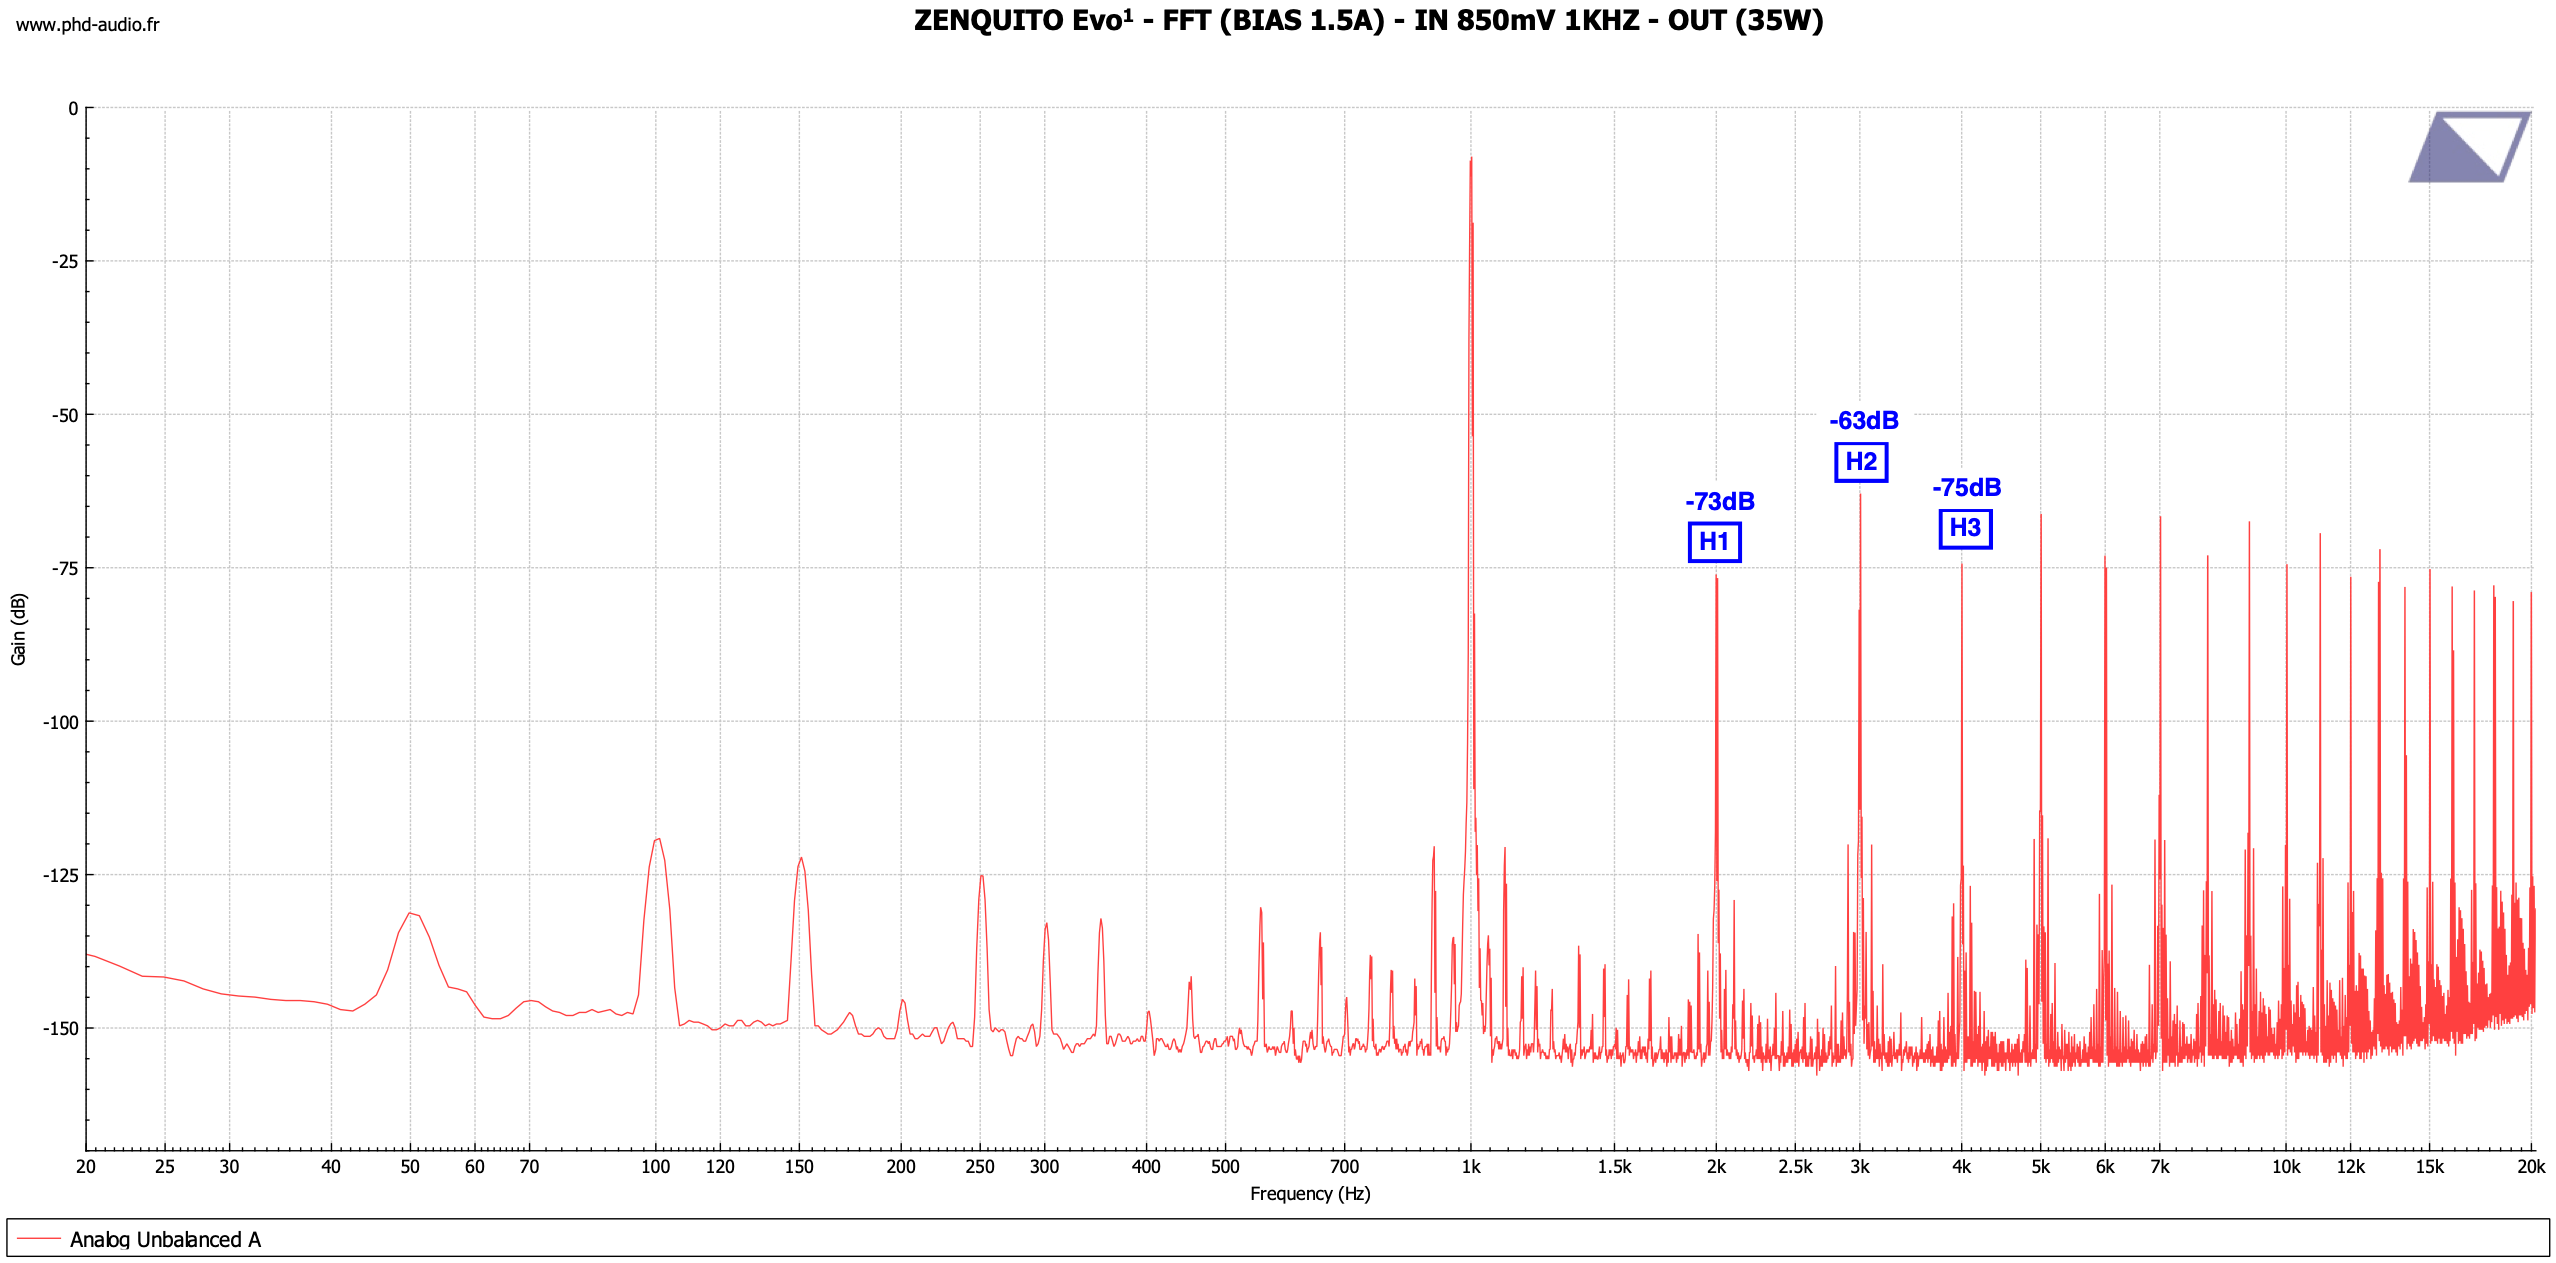Image resolution: width=2556 pixels, height=1263 pixels.
Task: Click the -150 gain tick label
Action: tap(60, 1028)
